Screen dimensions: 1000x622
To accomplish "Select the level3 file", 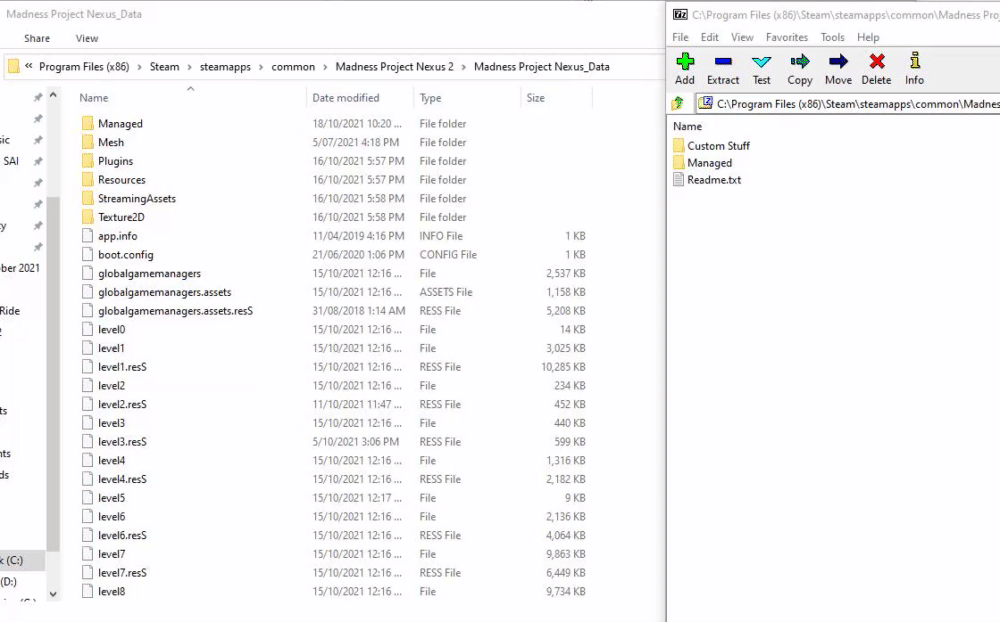I will 103,423.
